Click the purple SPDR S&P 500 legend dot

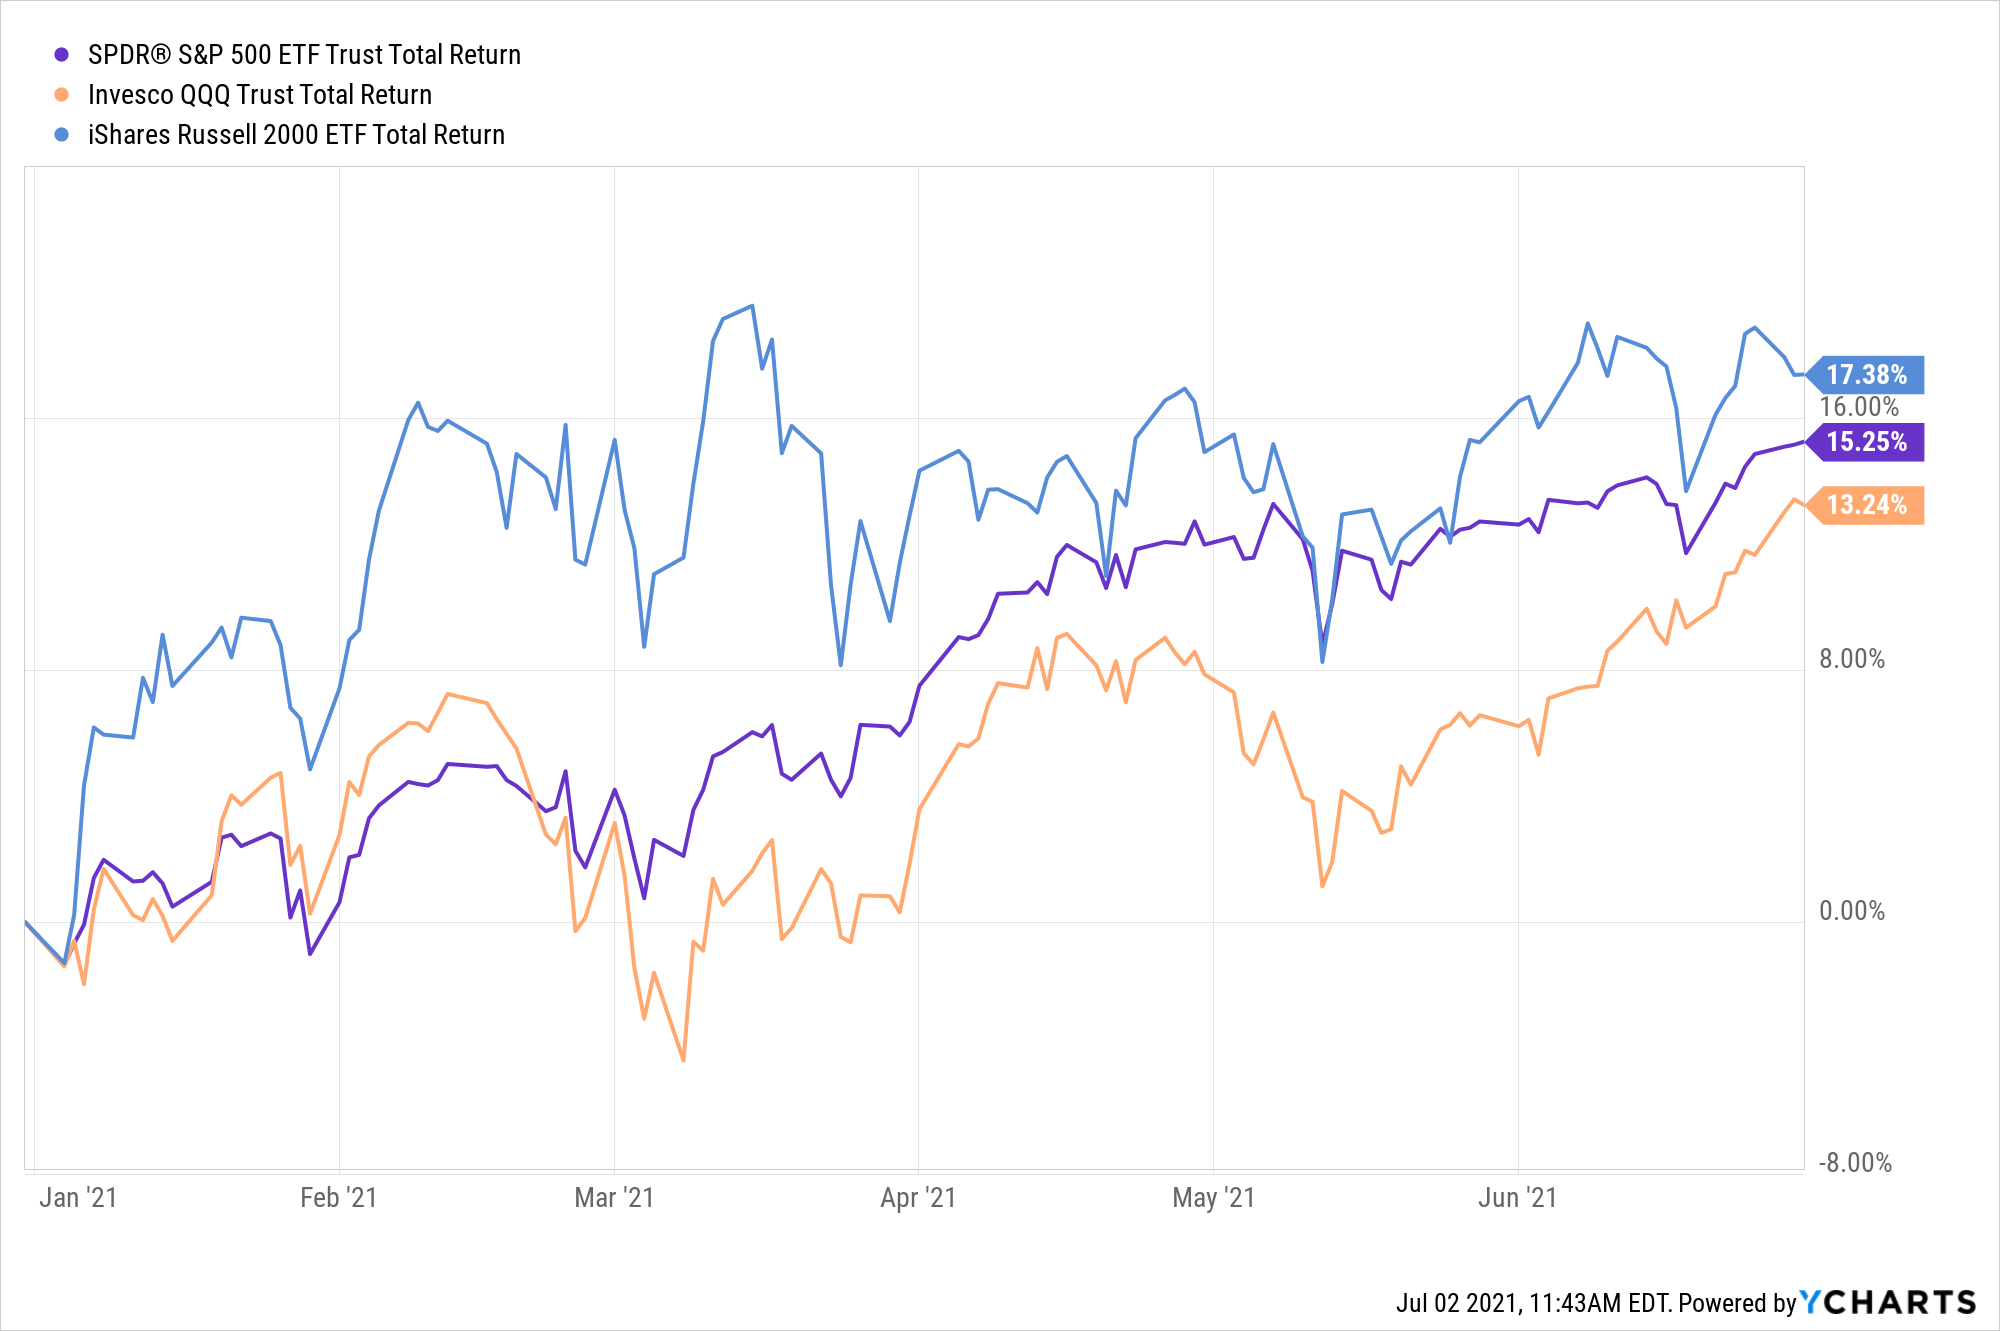click(x=62, y=55)
